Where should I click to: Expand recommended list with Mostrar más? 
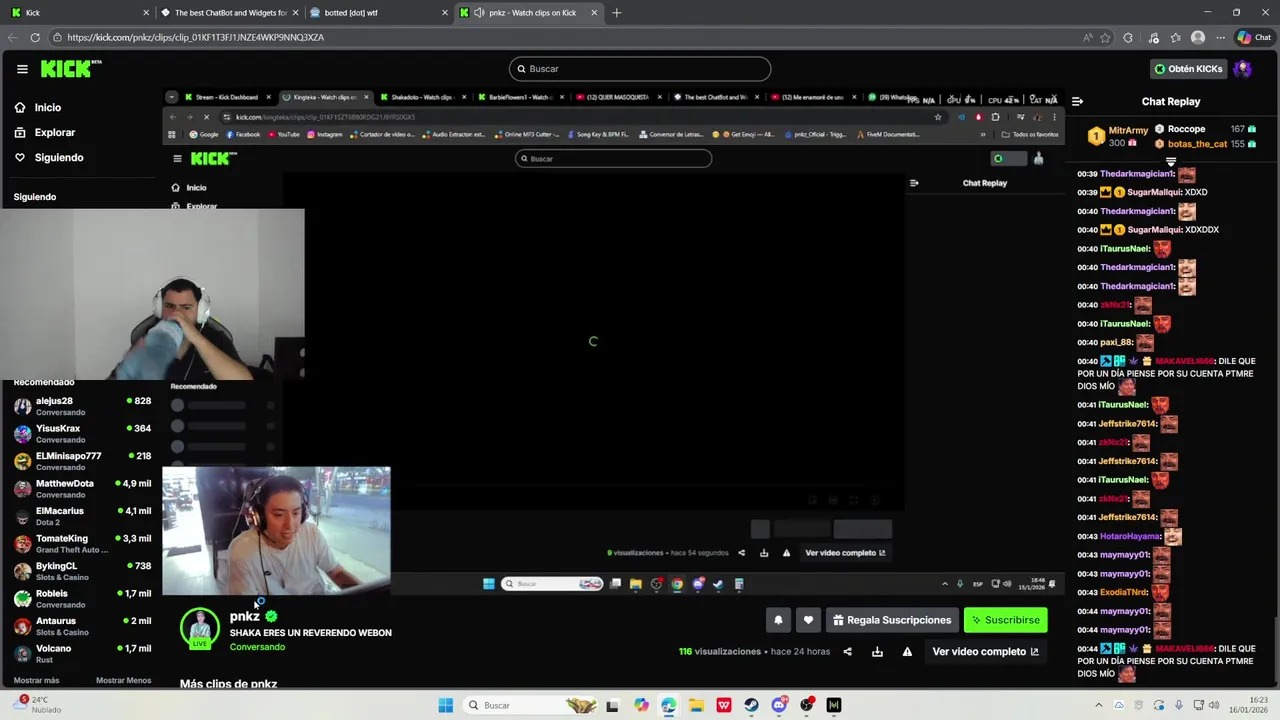(x=36, y=680)
